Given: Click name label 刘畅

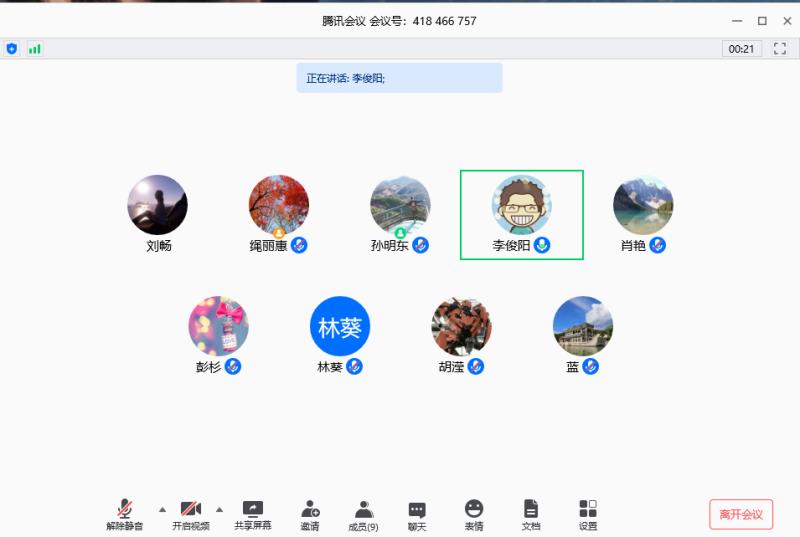Looking at the screenshot, I should (159, 246).
